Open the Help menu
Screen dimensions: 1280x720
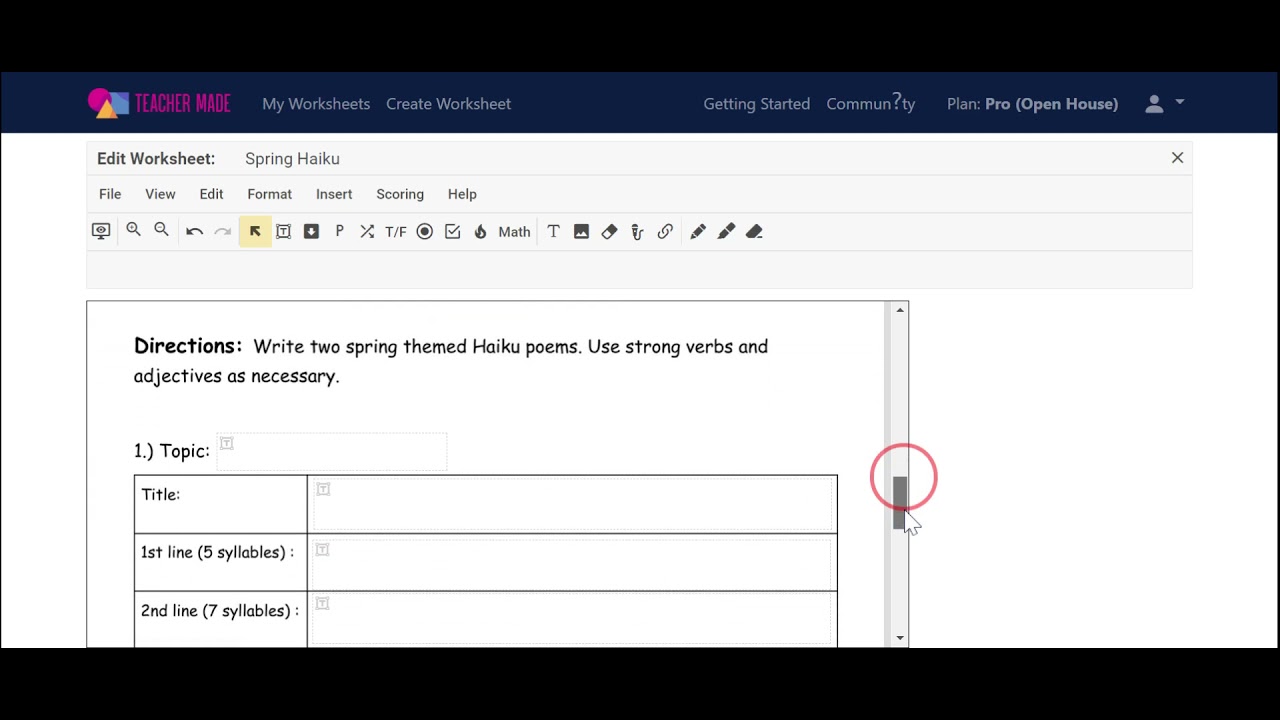[x=462, y=194]
